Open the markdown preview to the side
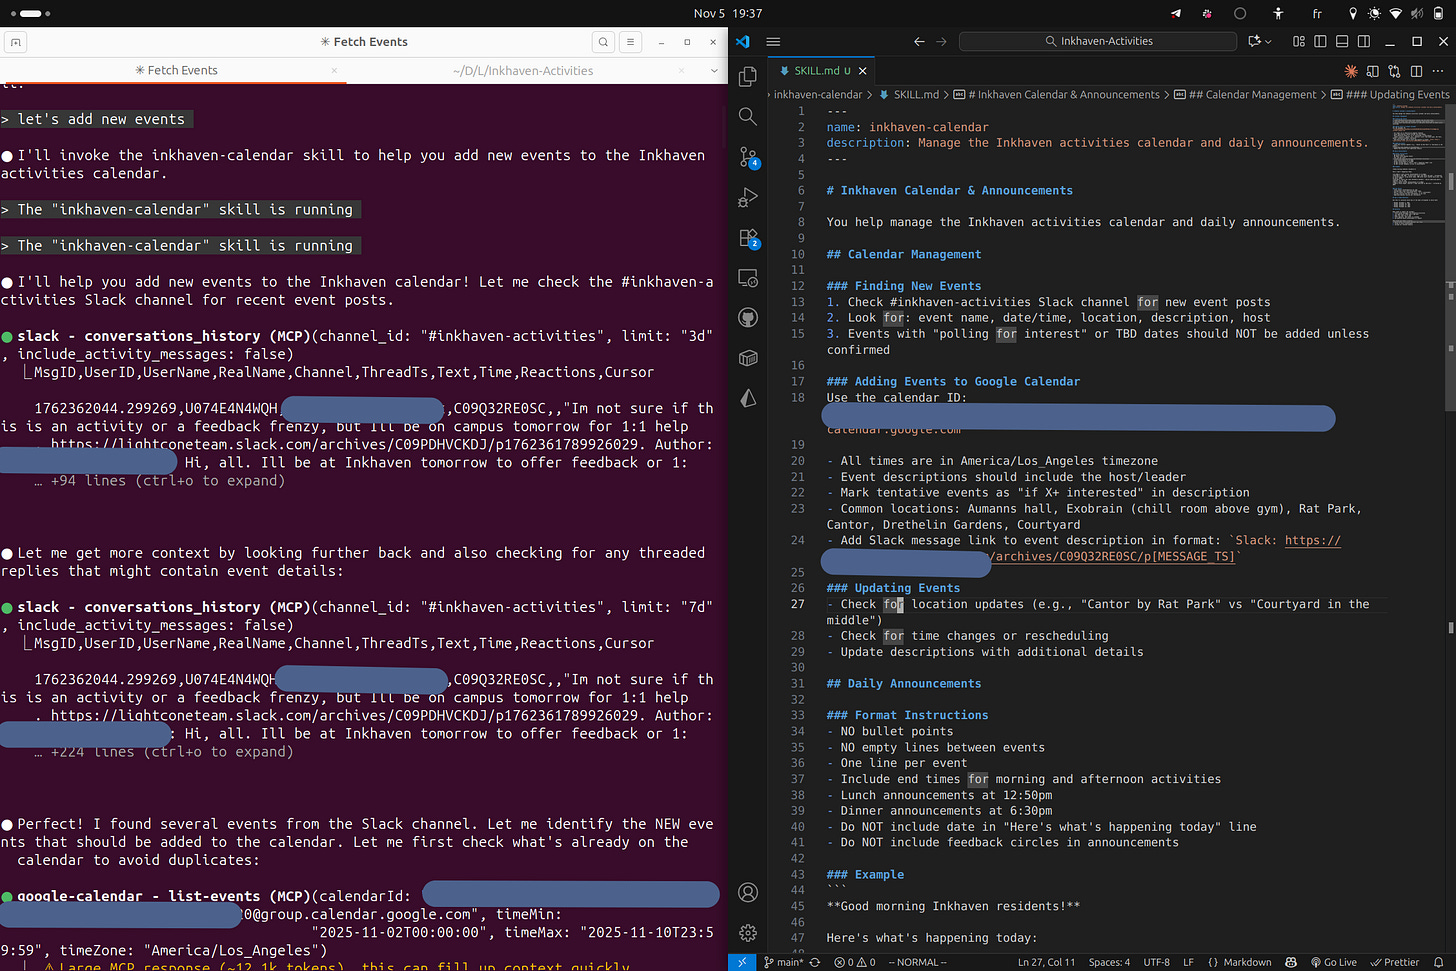This screenshot has width=1456, height=971. tap(1373, 71)
